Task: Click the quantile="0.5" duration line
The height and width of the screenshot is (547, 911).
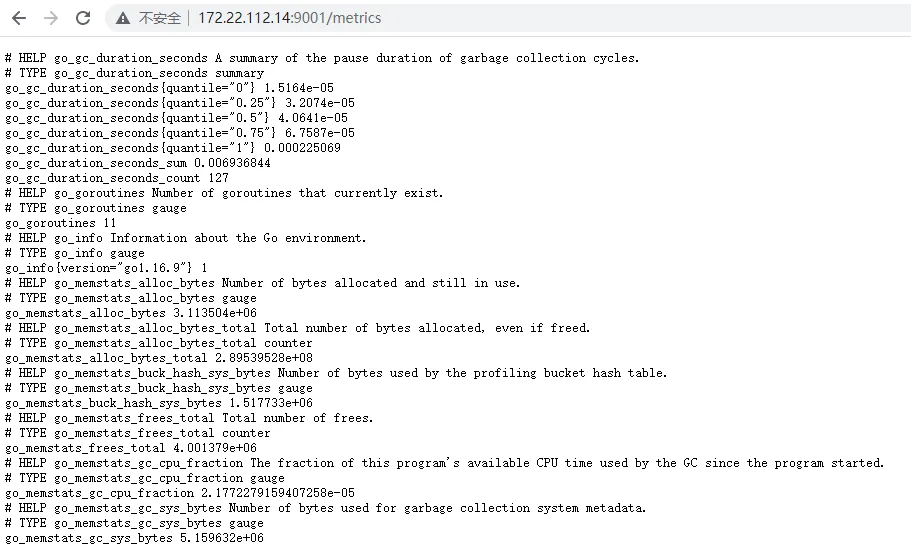Action: pos(177,118)
